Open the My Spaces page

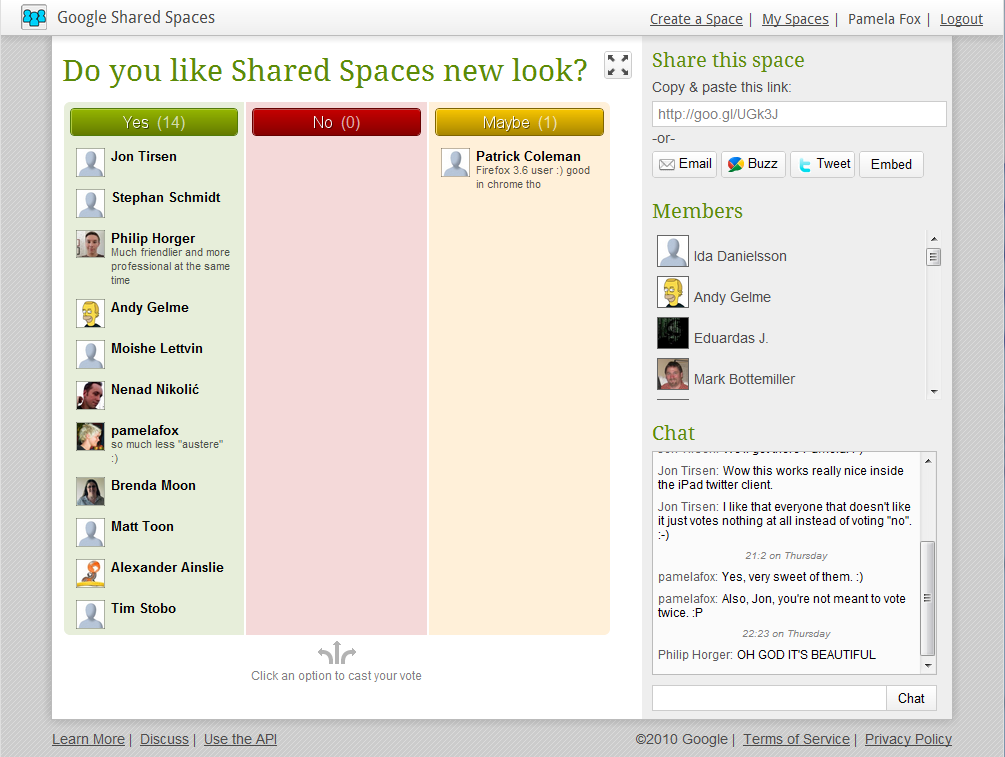click(794, 19)
